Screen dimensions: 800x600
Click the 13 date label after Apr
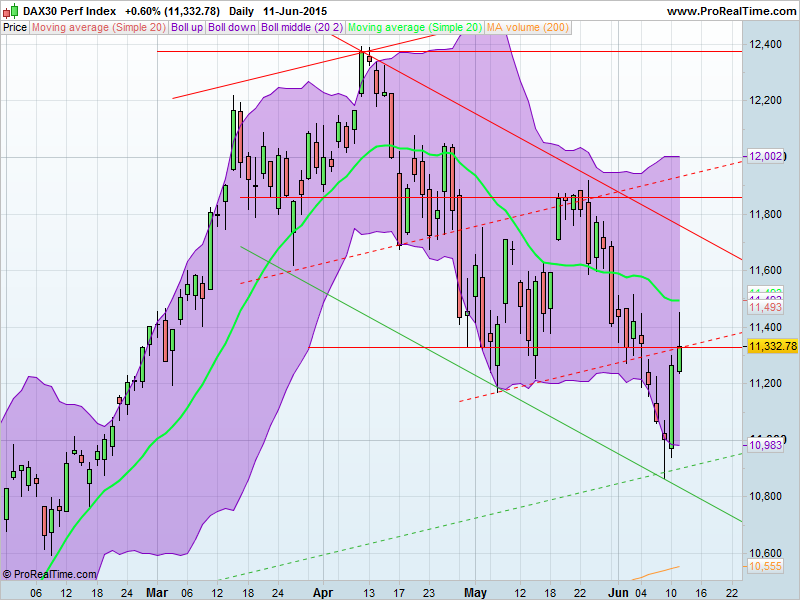[x=368, y=593]
